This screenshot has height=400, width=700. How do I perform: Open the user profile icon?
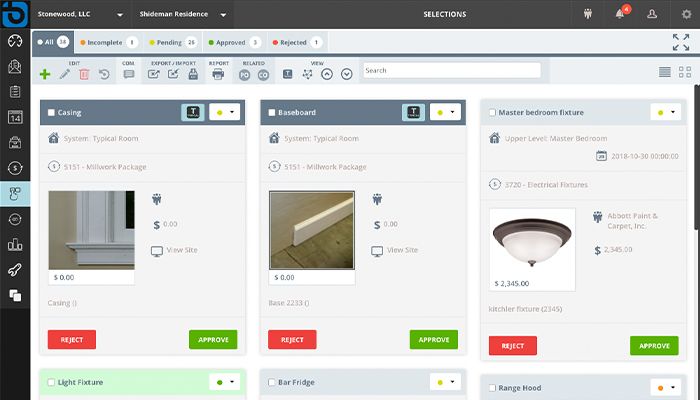click(652, 14)
